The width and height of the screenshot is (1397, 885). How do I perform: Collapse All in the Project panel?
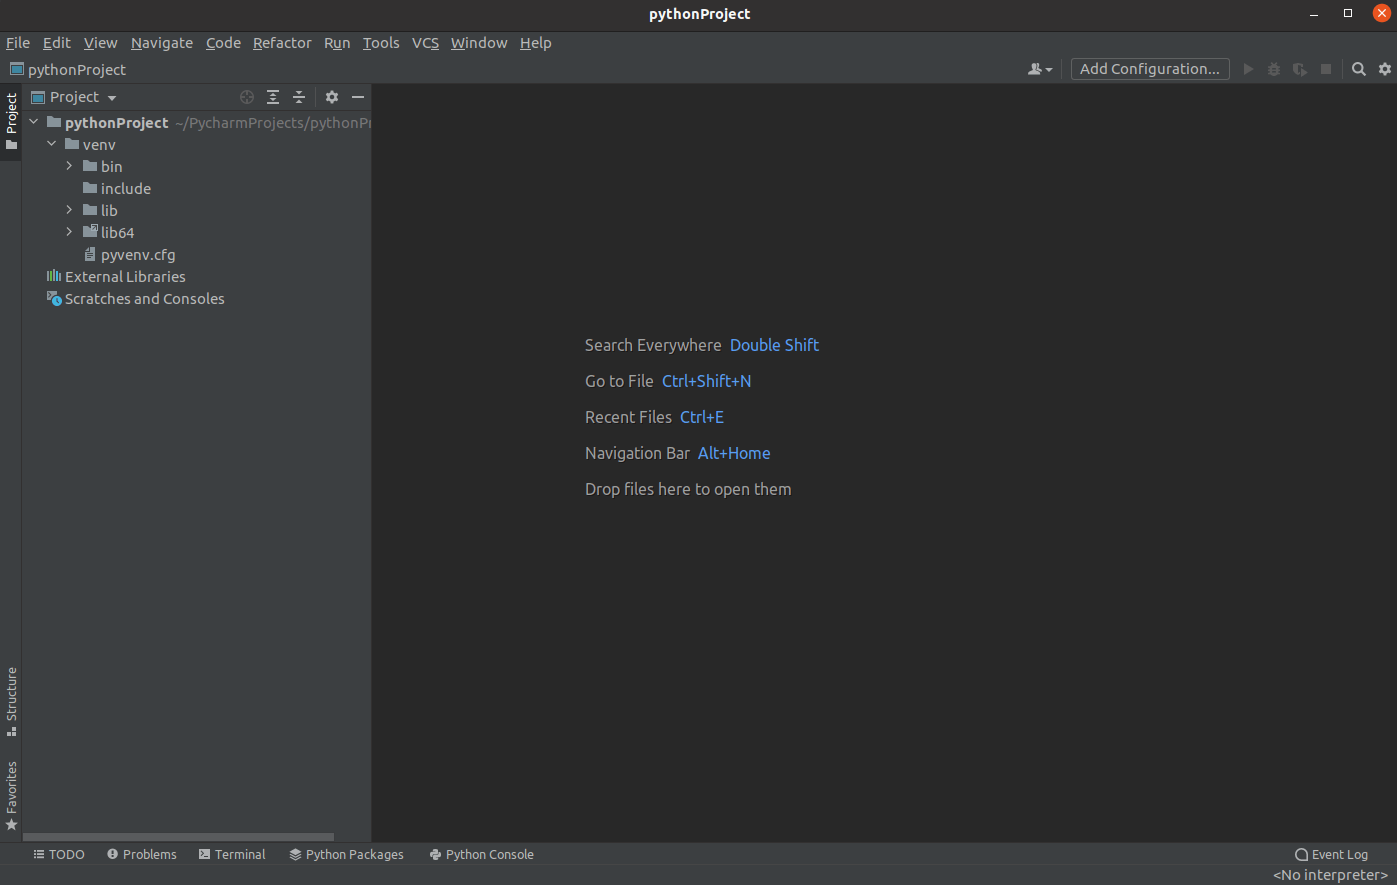tap(299, 97)
